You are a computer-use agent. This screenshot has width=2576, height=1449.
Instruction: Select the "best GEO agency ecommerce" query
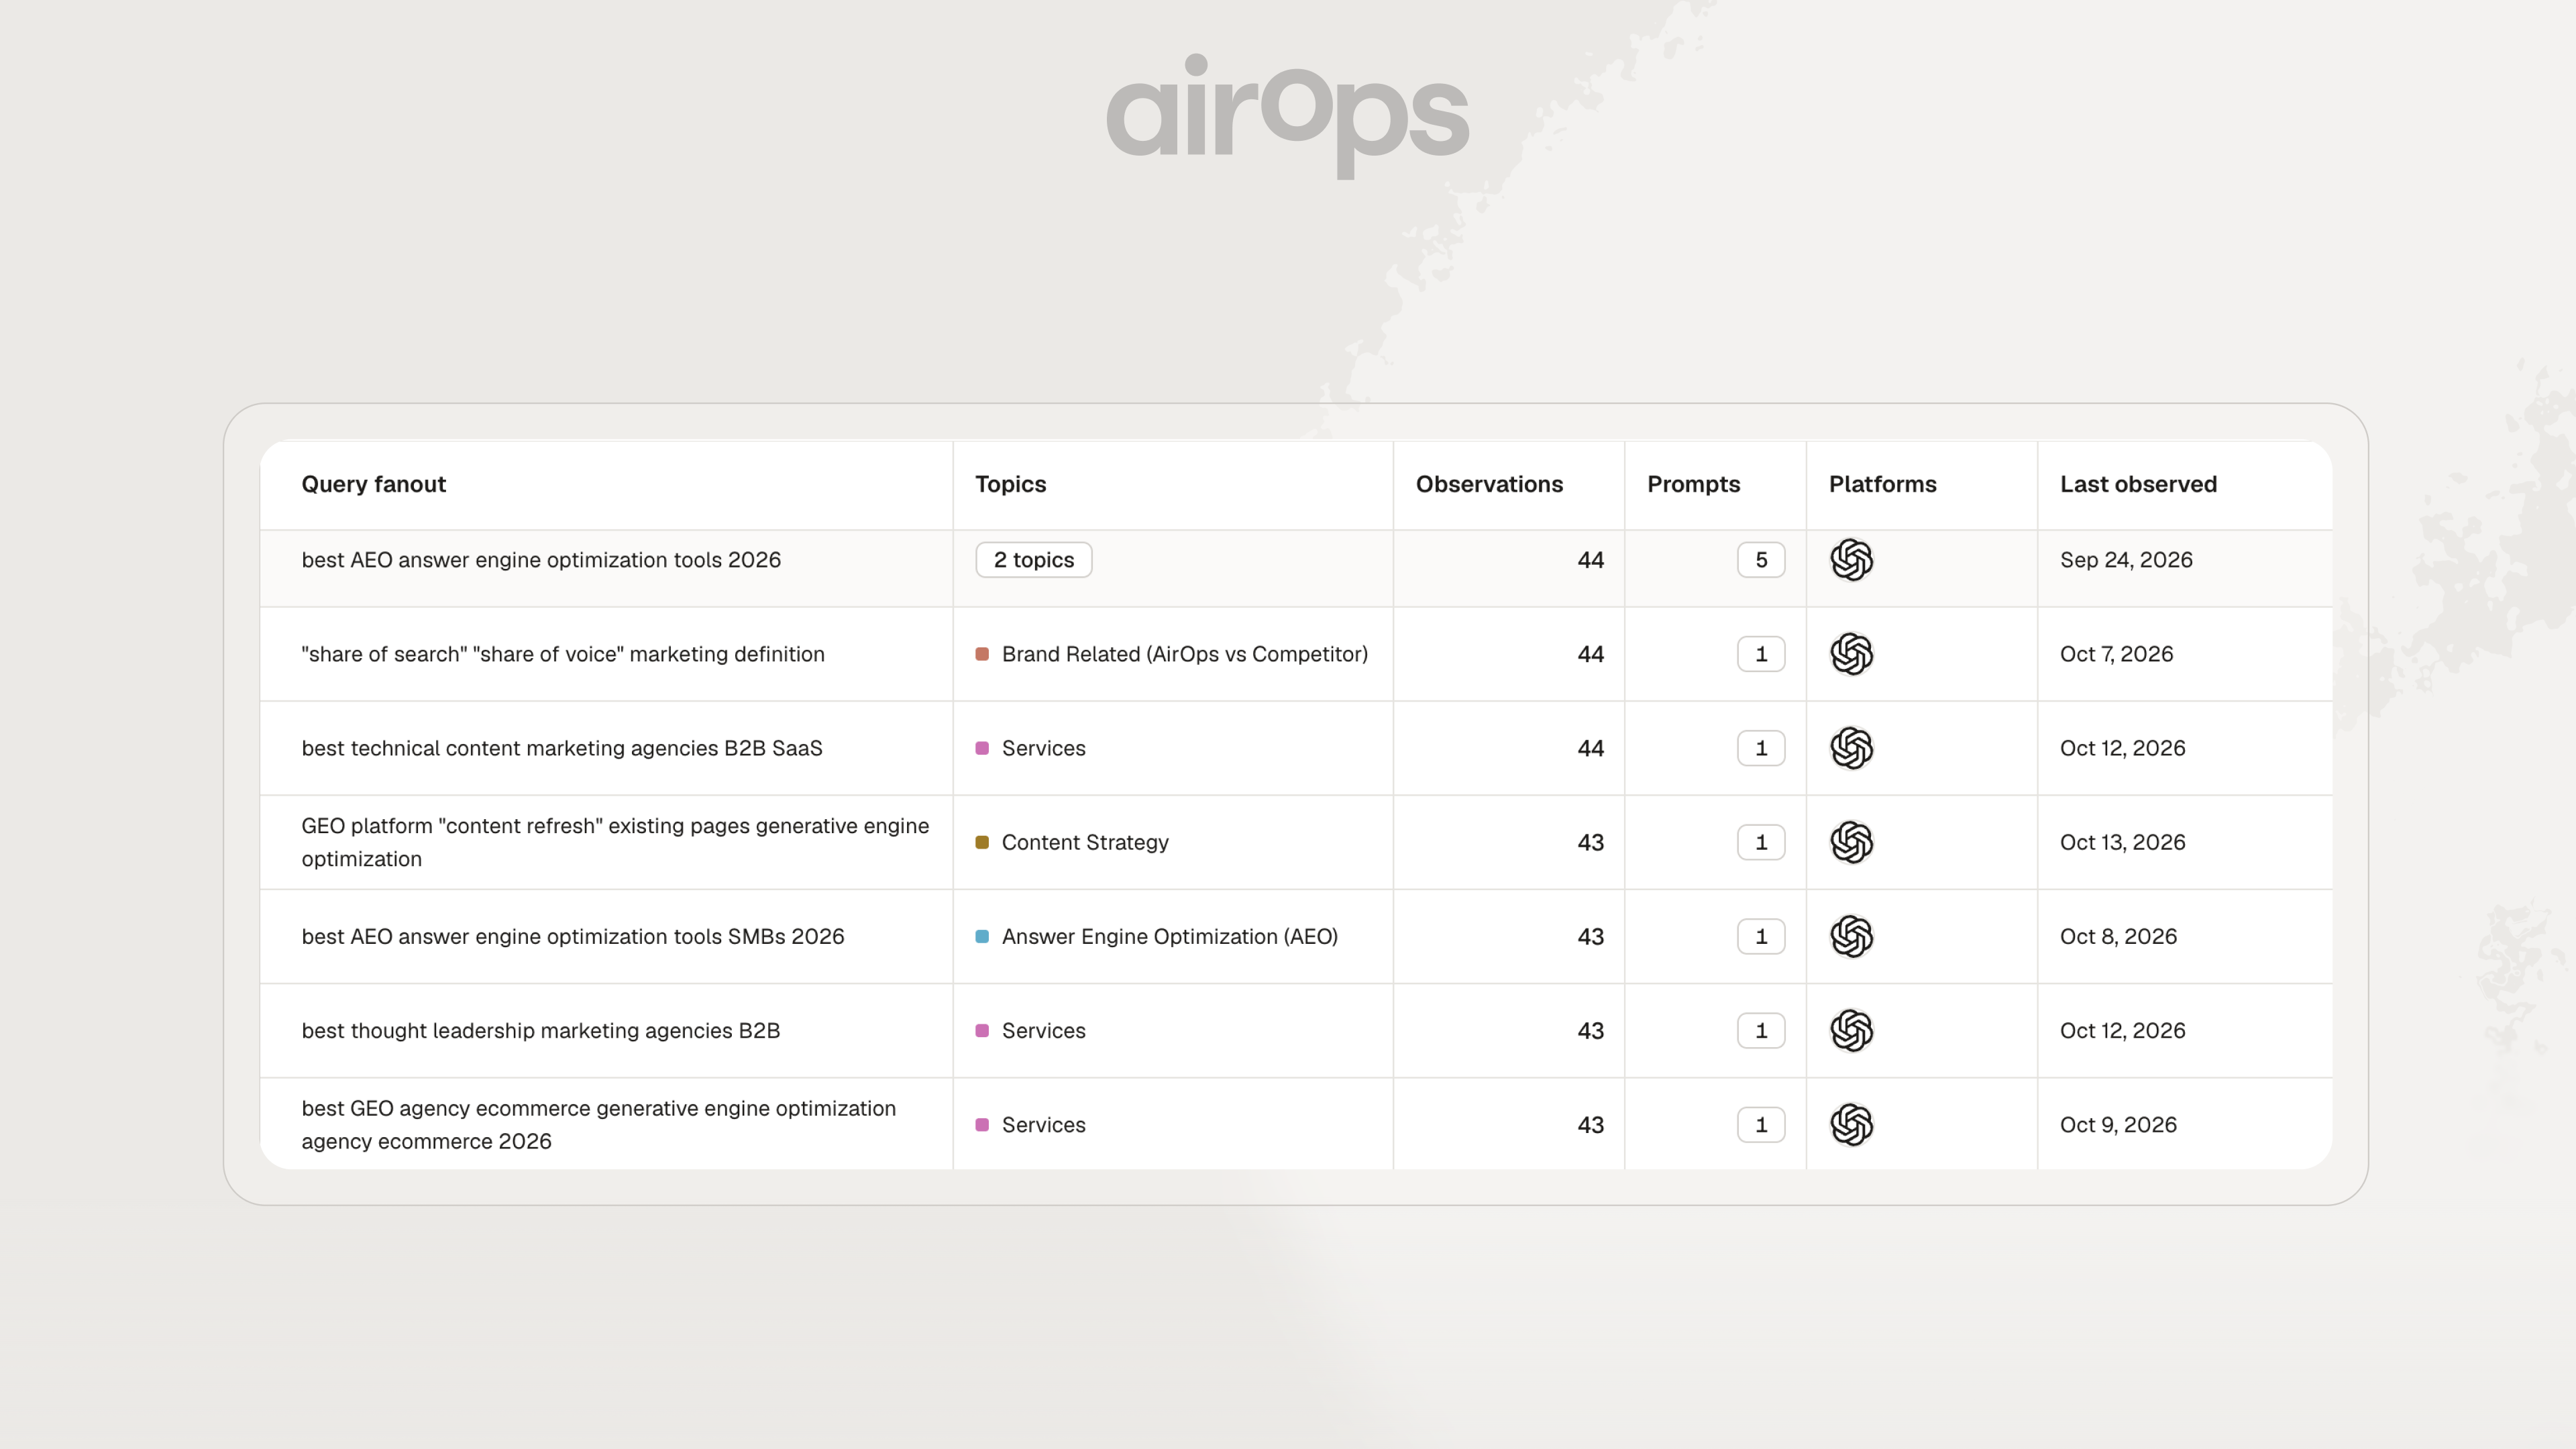(x=599, y=1124)
